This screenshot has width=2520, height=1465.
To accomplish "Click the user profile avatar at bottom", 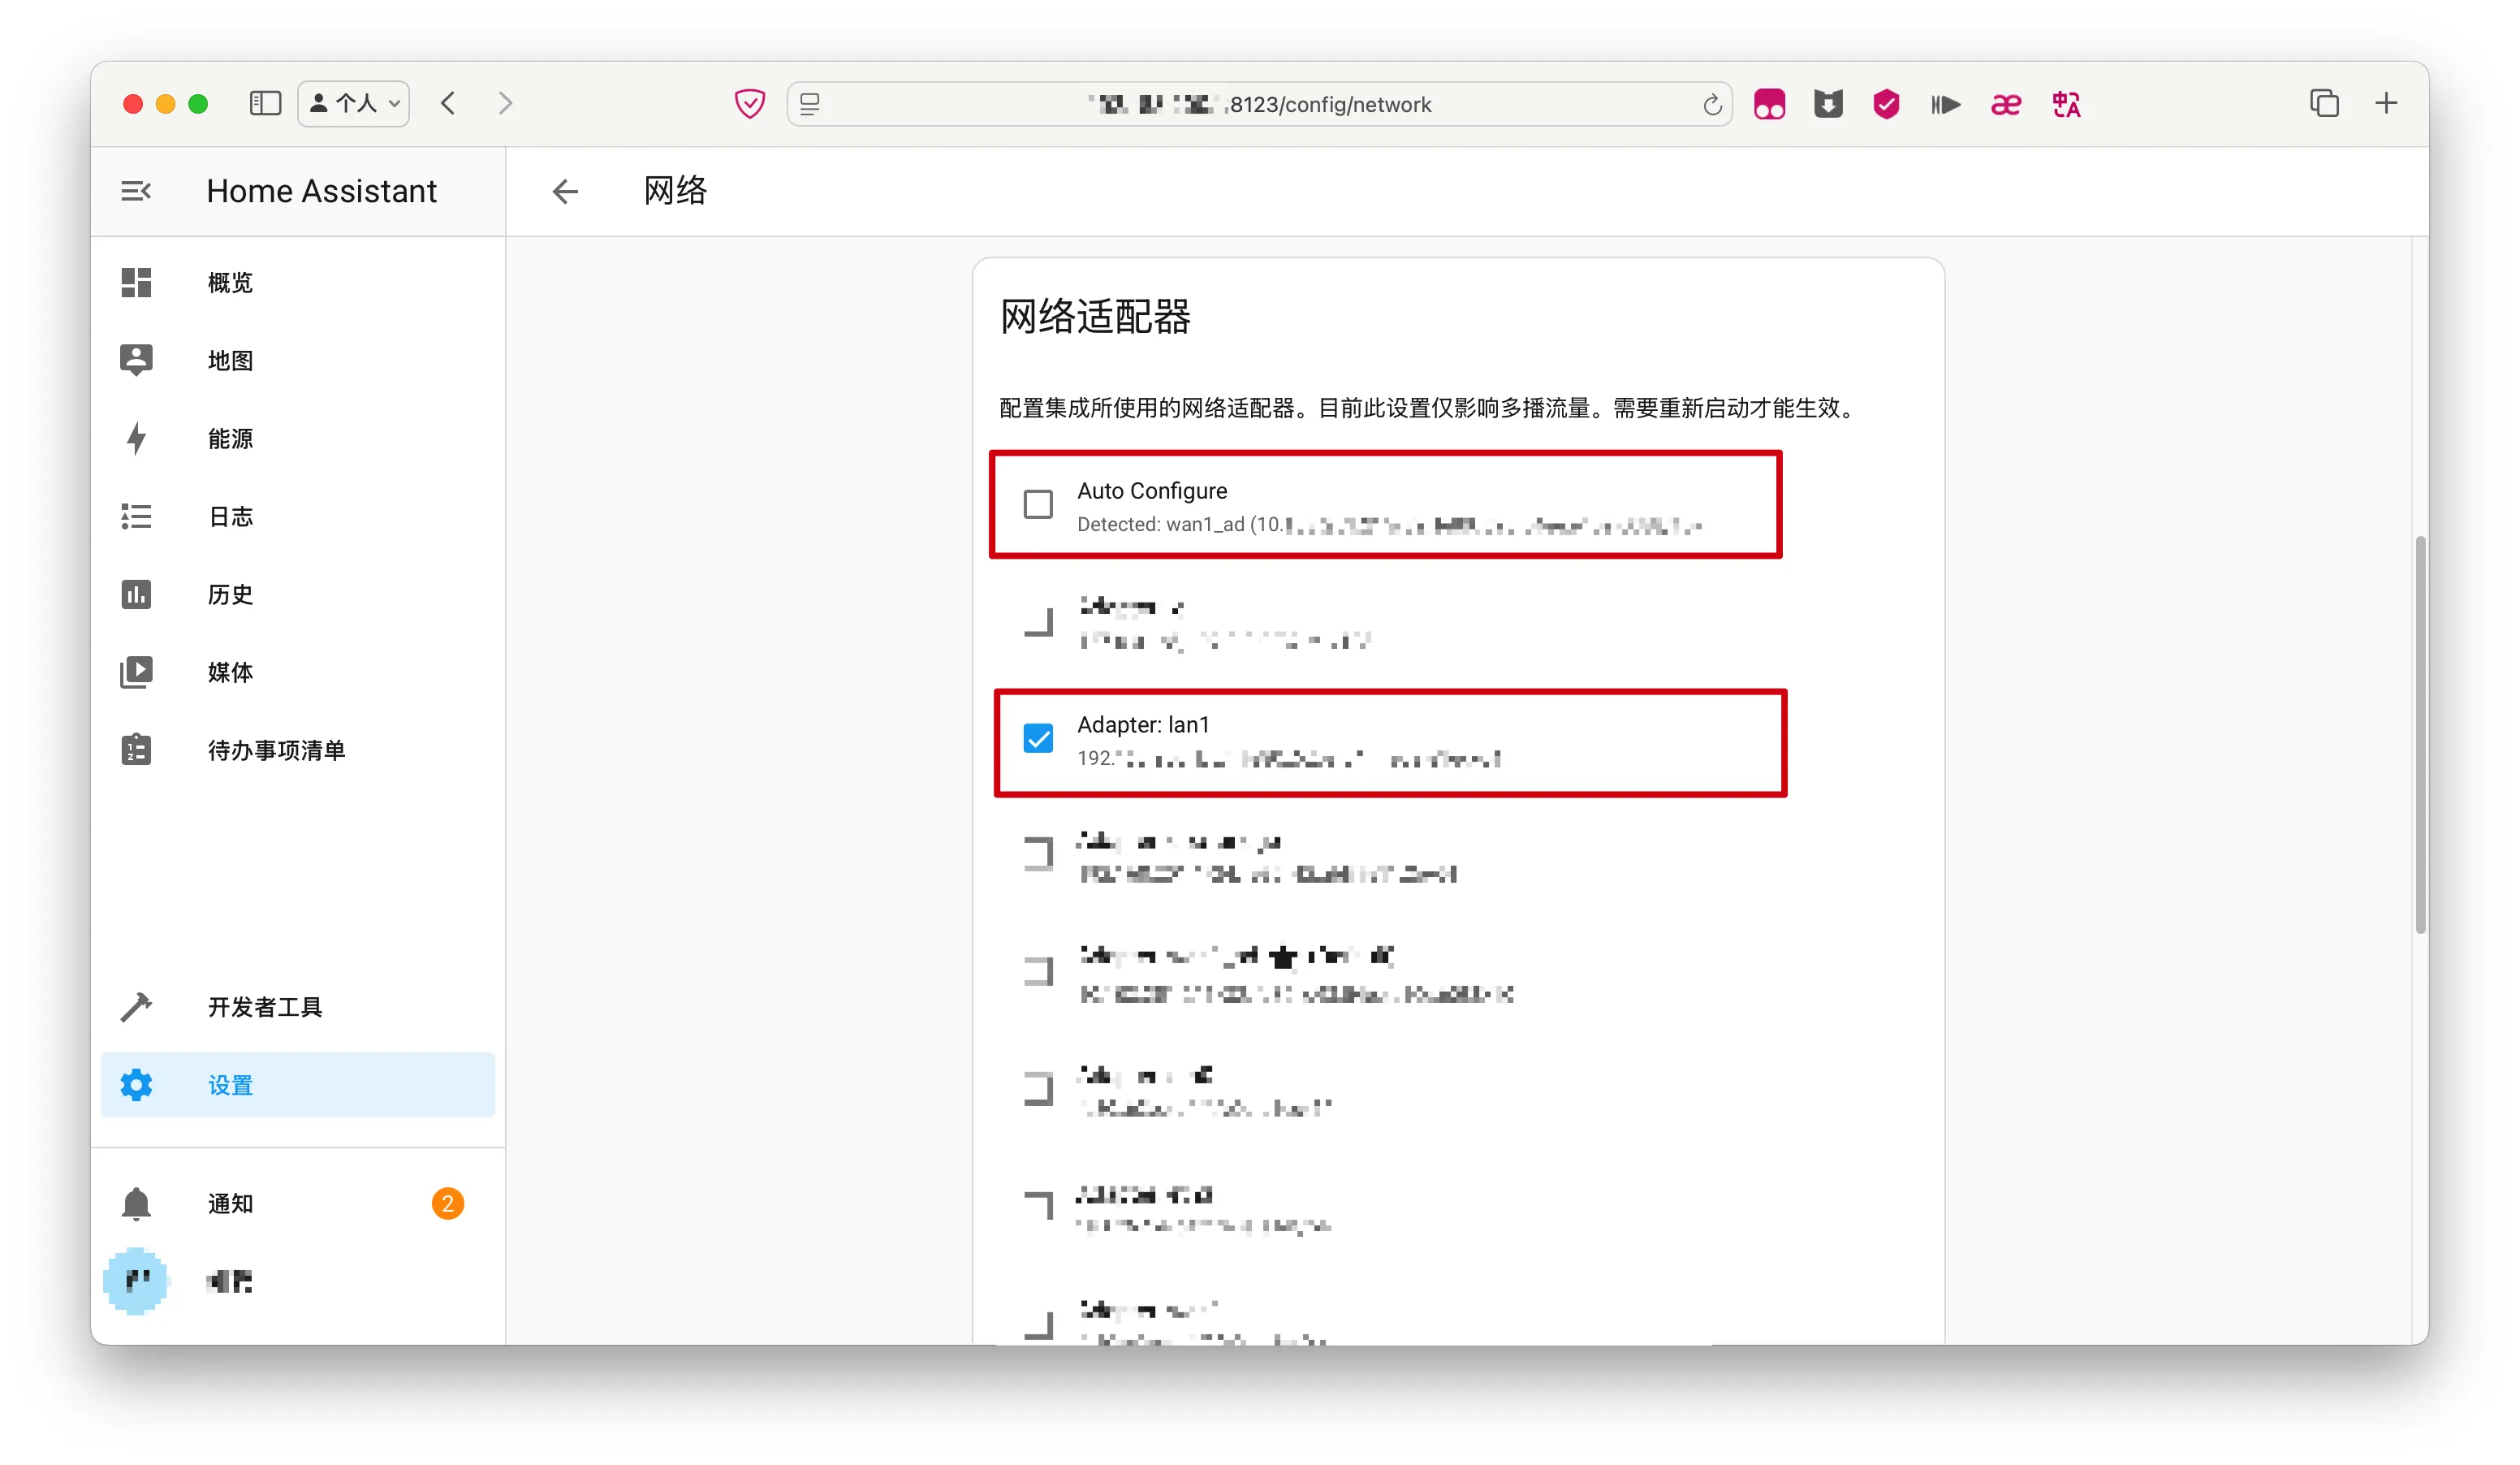I will pyautogui.click(x=136, y=1281).
